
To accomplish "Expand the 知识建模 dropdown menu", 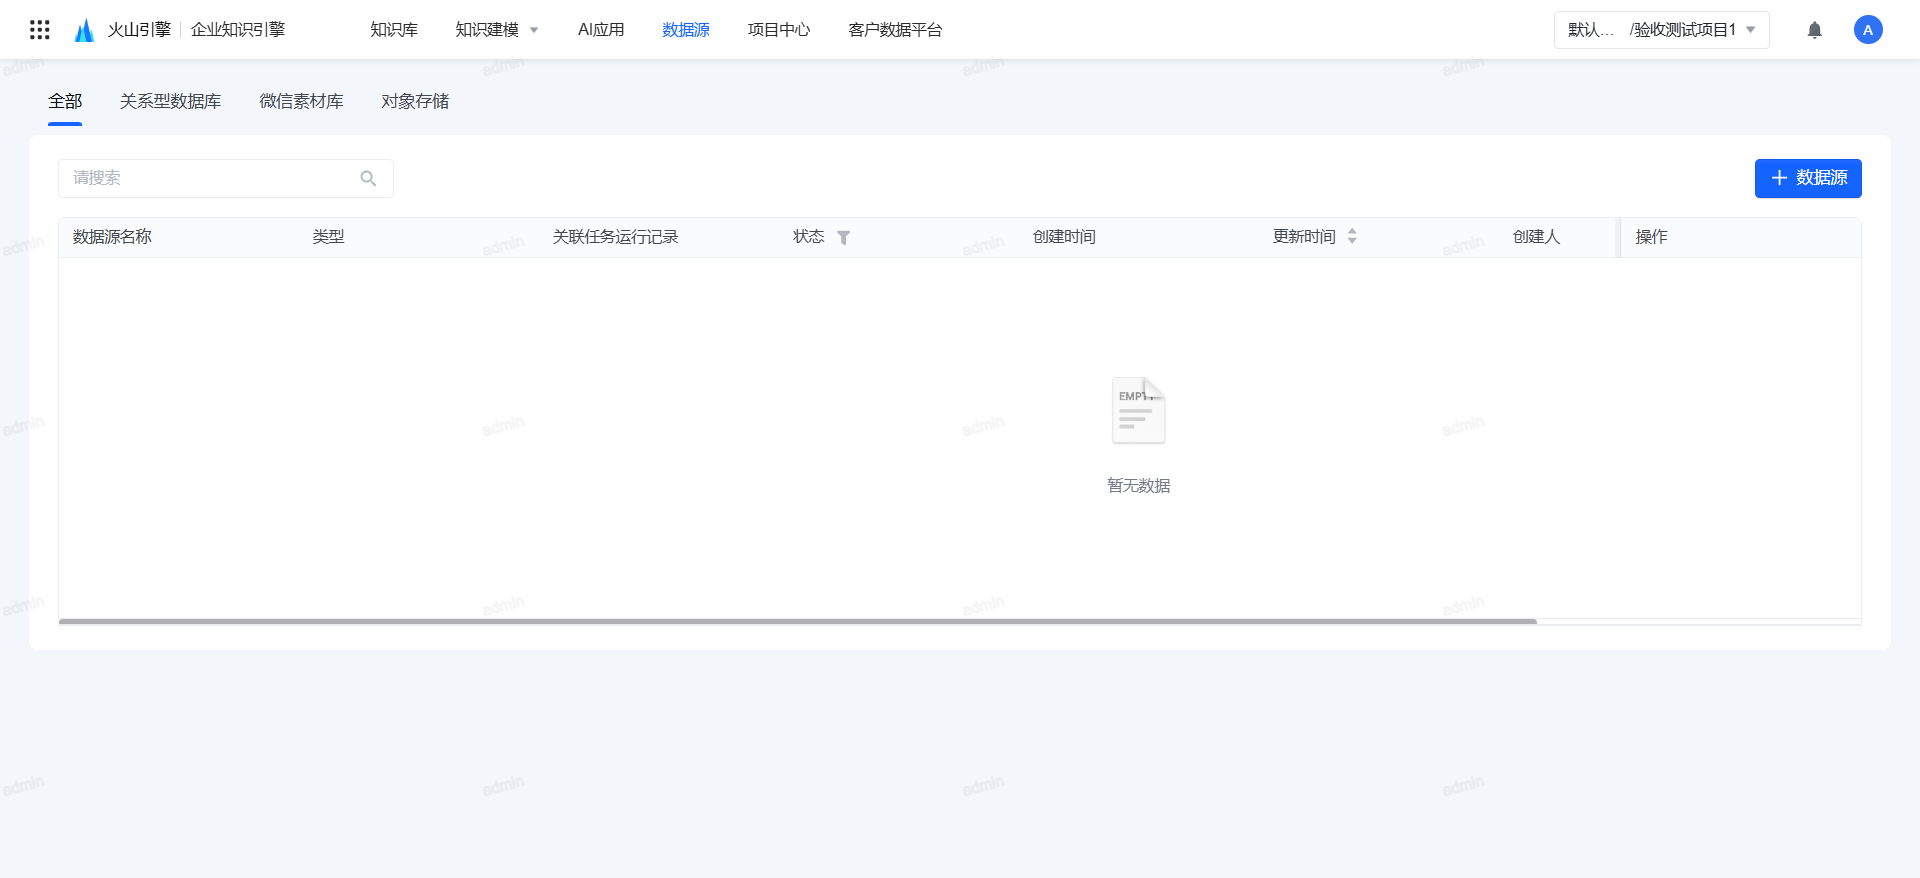I will [x=497, y=30].
